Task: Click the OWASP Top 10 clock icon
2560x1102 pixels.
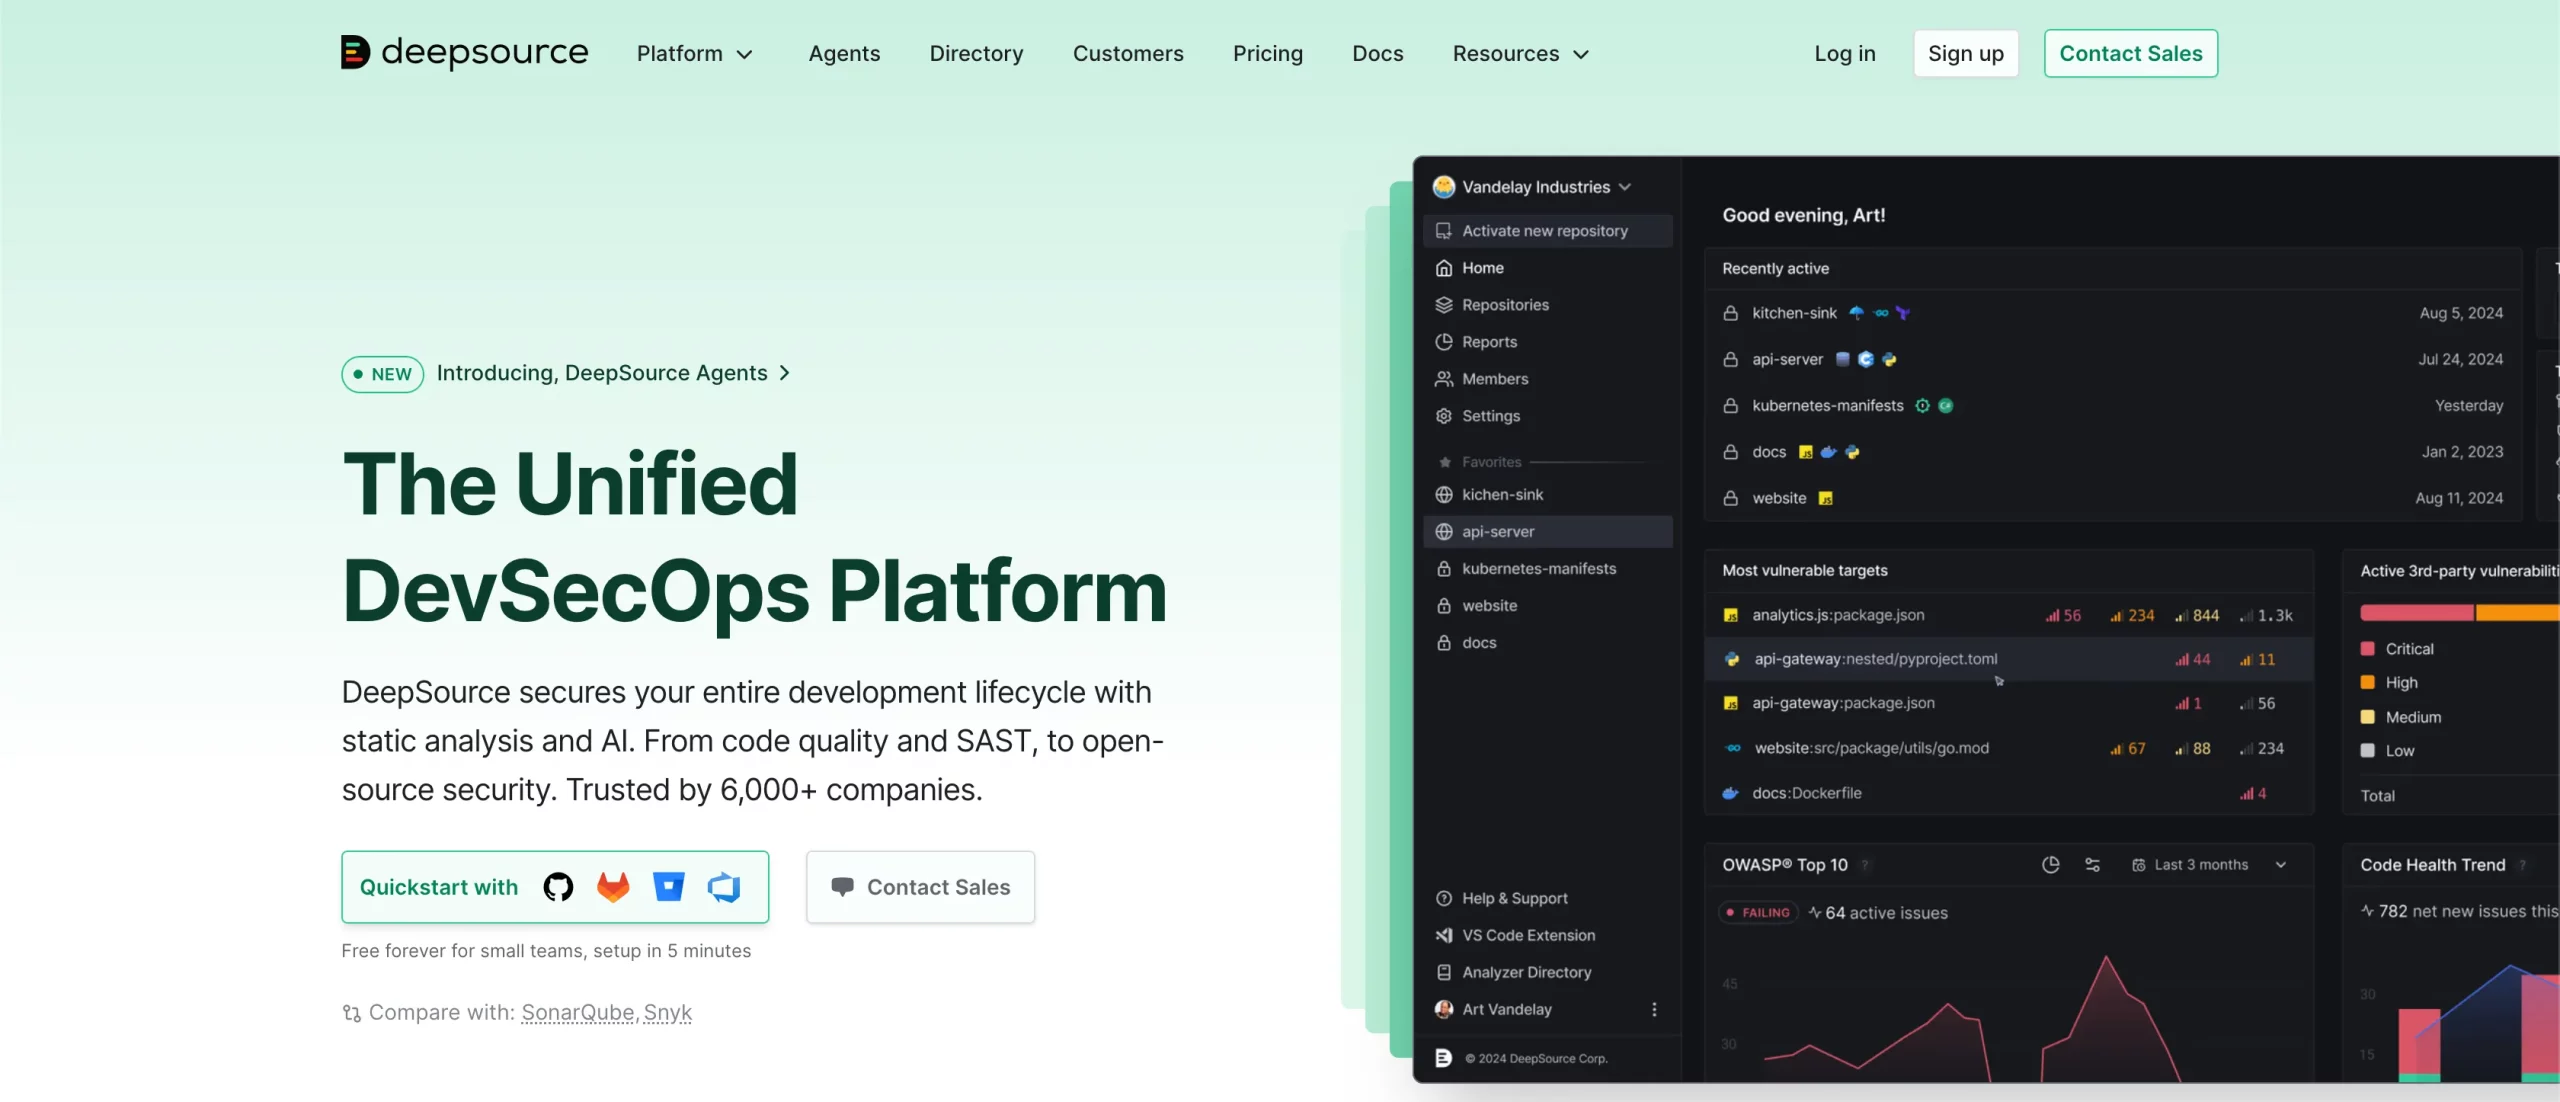Action: [2050, 865]
